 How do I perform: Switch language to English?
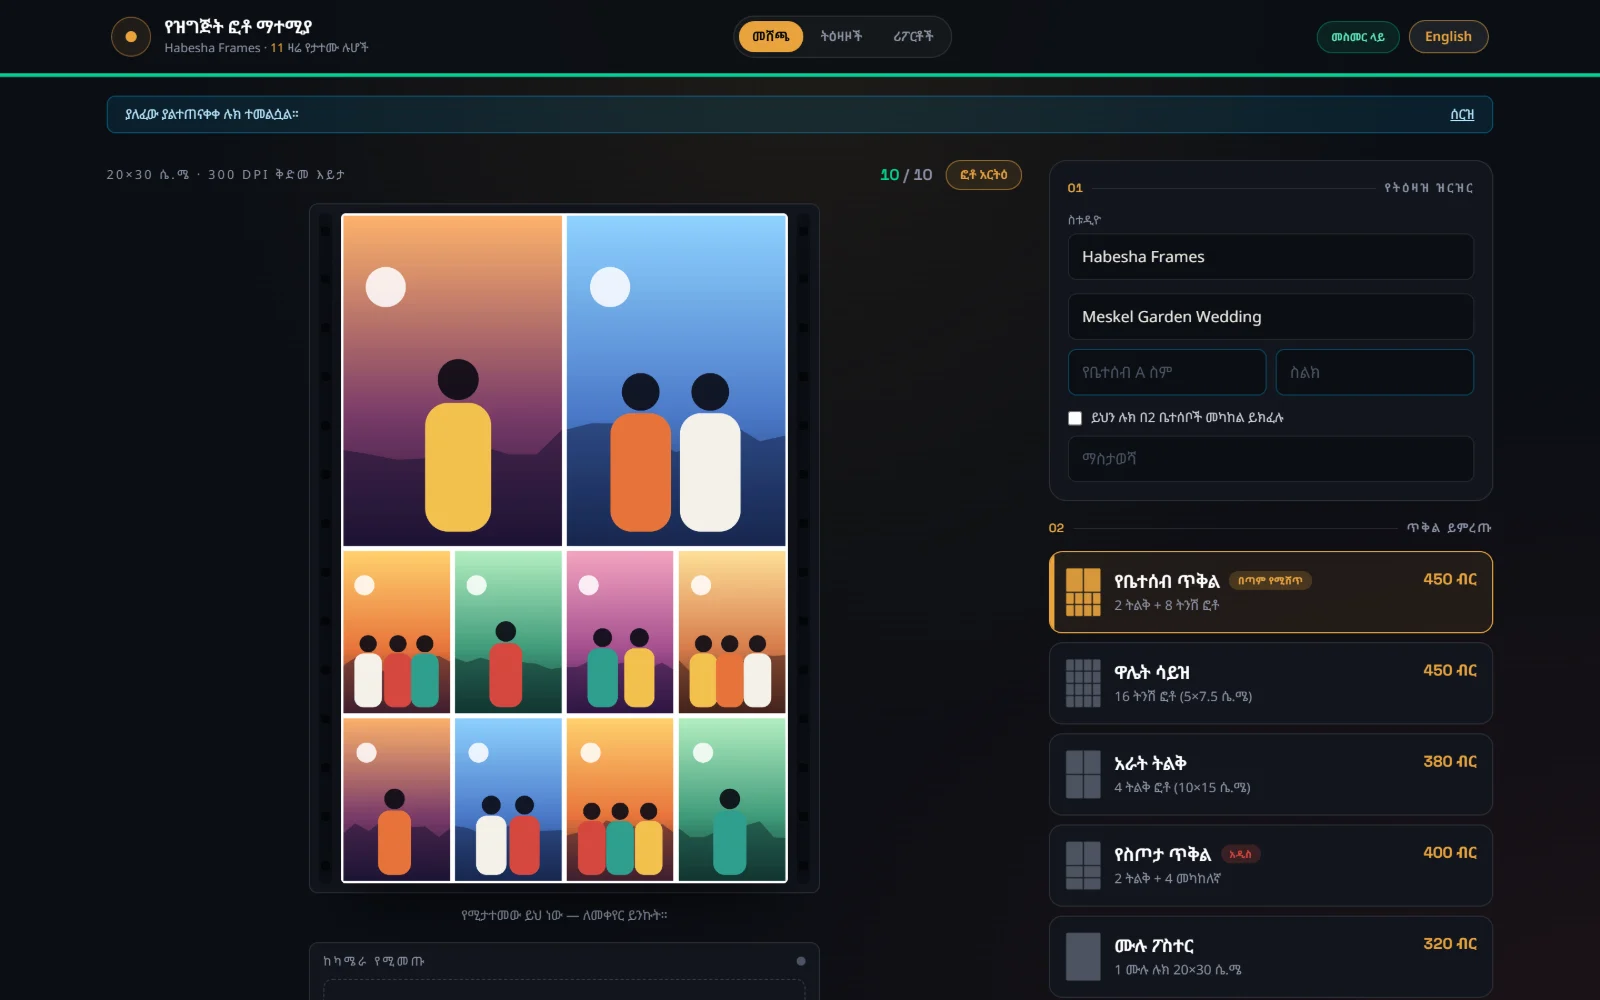click(1448, 37)
